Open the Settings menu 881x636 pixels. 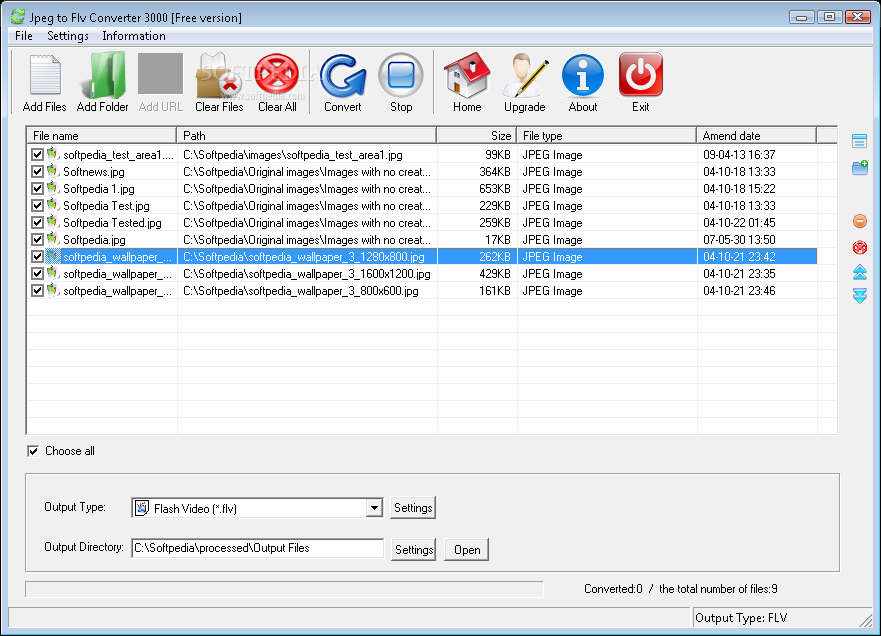(x=68, y=36)
